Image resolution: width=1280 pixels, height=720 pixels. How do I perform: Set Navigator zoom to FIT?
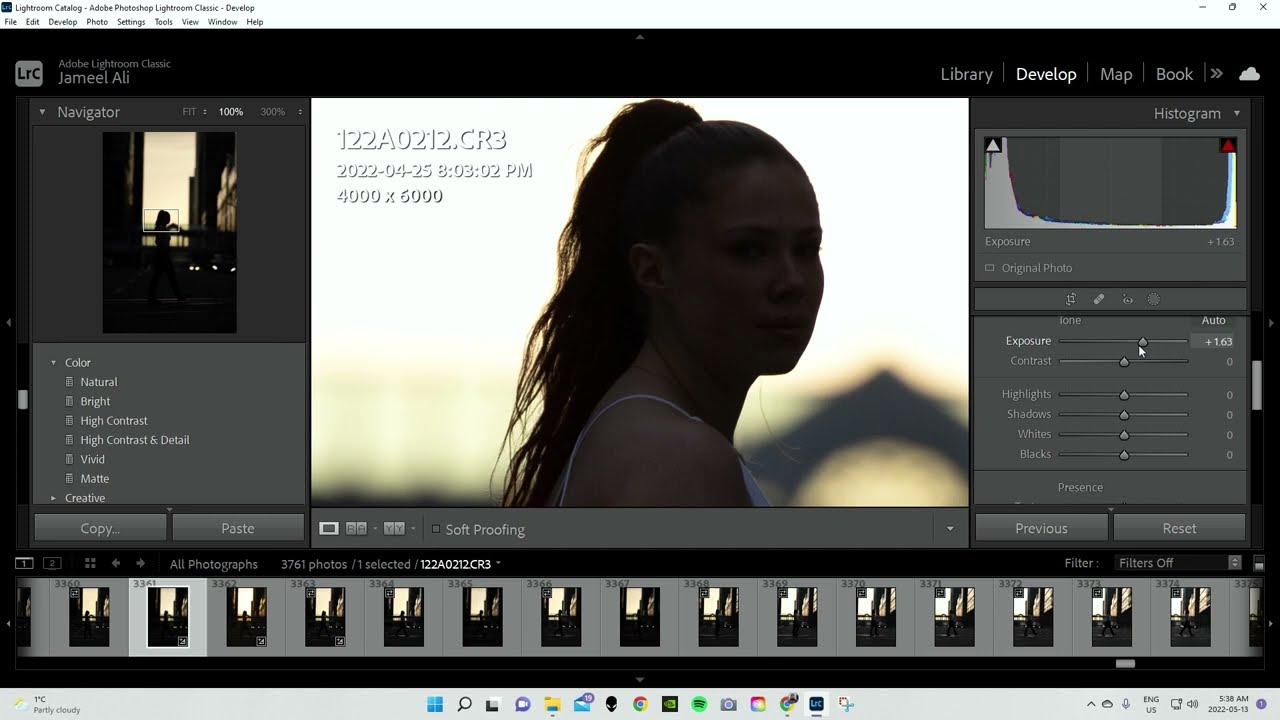pyautogui.click(x=189, y=112)
